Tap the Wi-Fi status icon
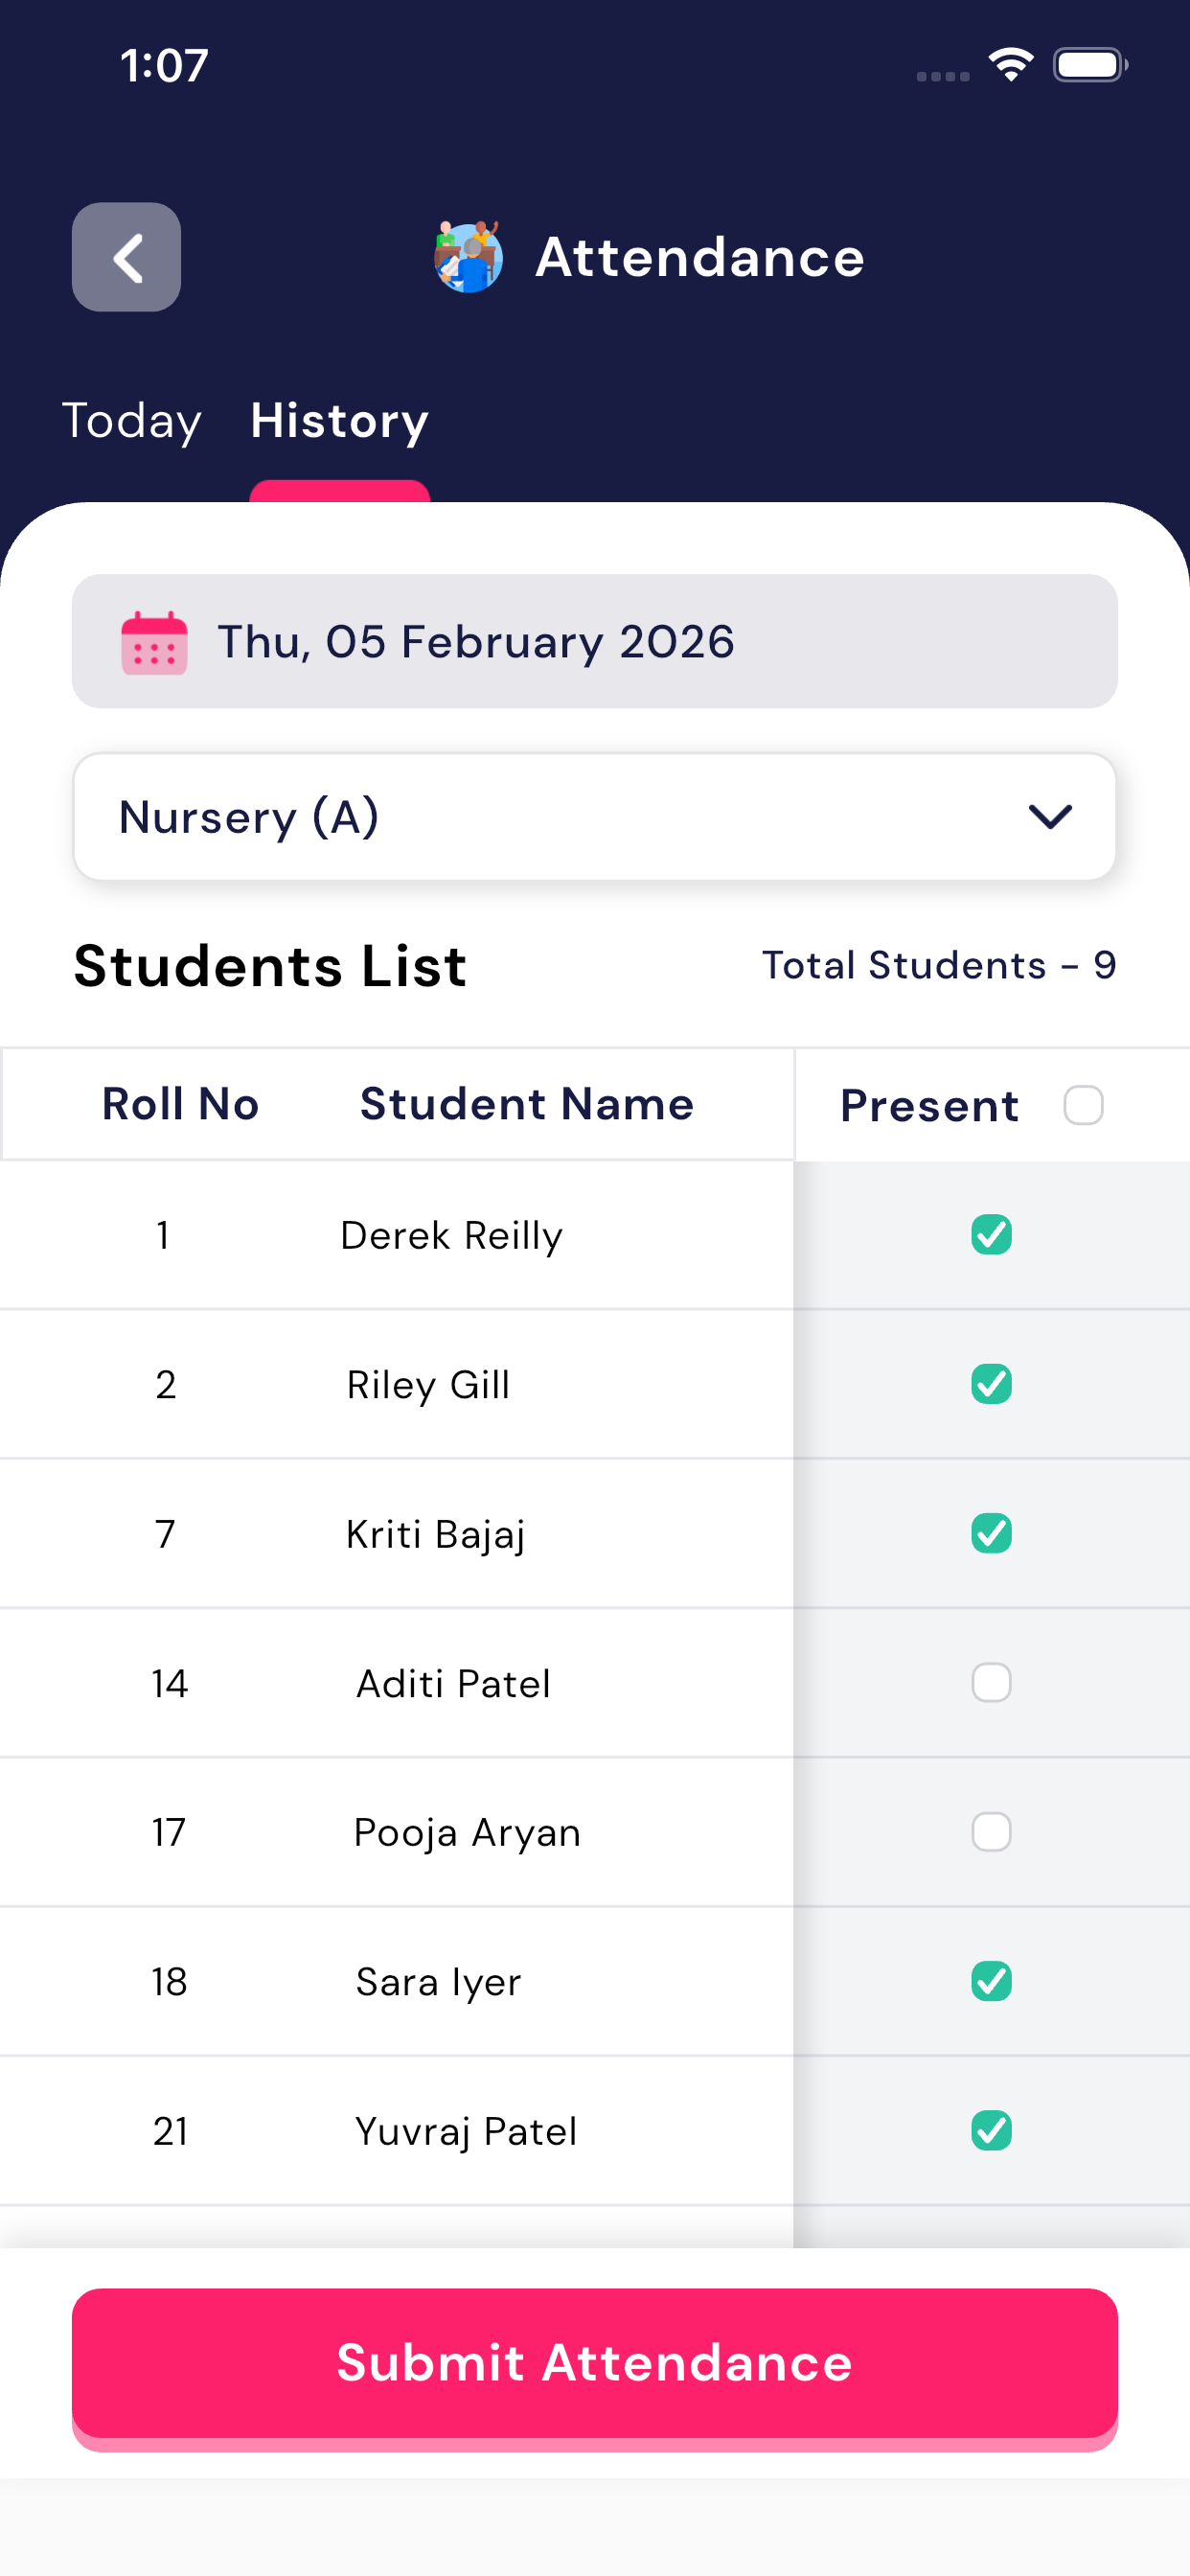 point(1010,65)
